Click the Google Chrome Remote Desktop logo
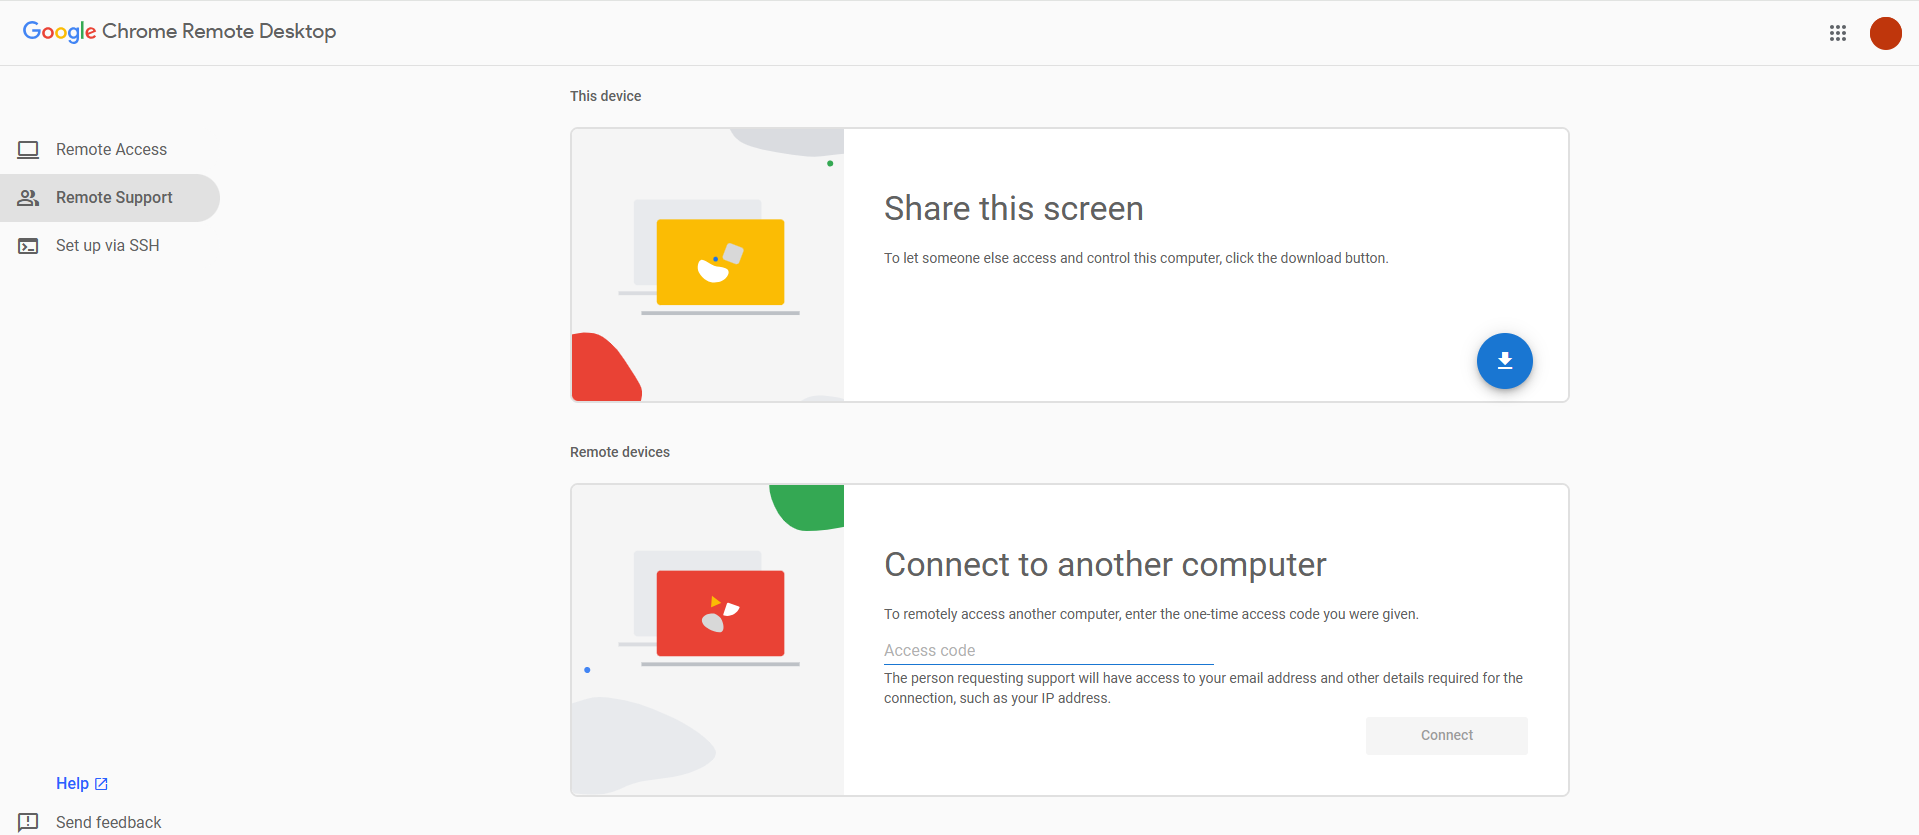The image size is (1919, 835). [x=179, y=31]
